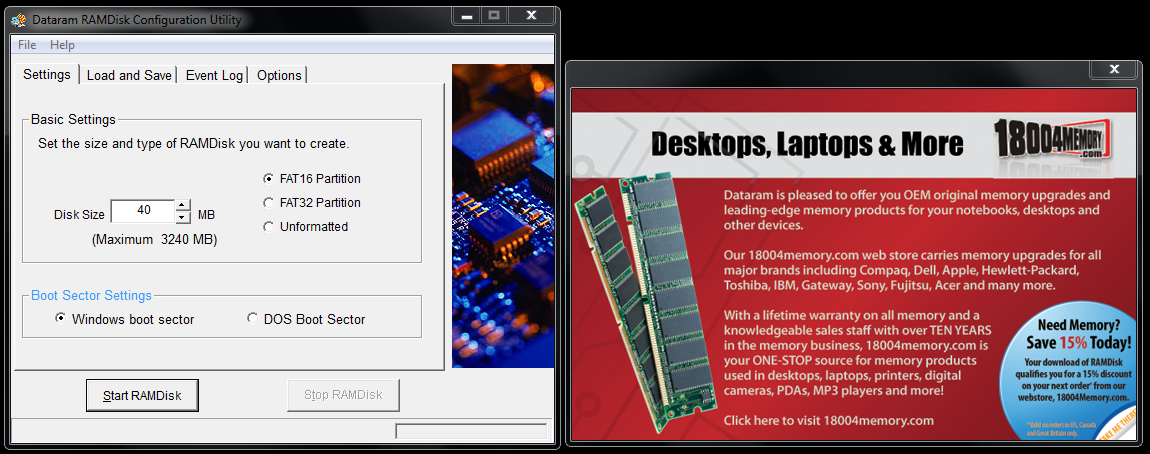Click here to visit 18004memory.com link

click(x=828, y=420)
